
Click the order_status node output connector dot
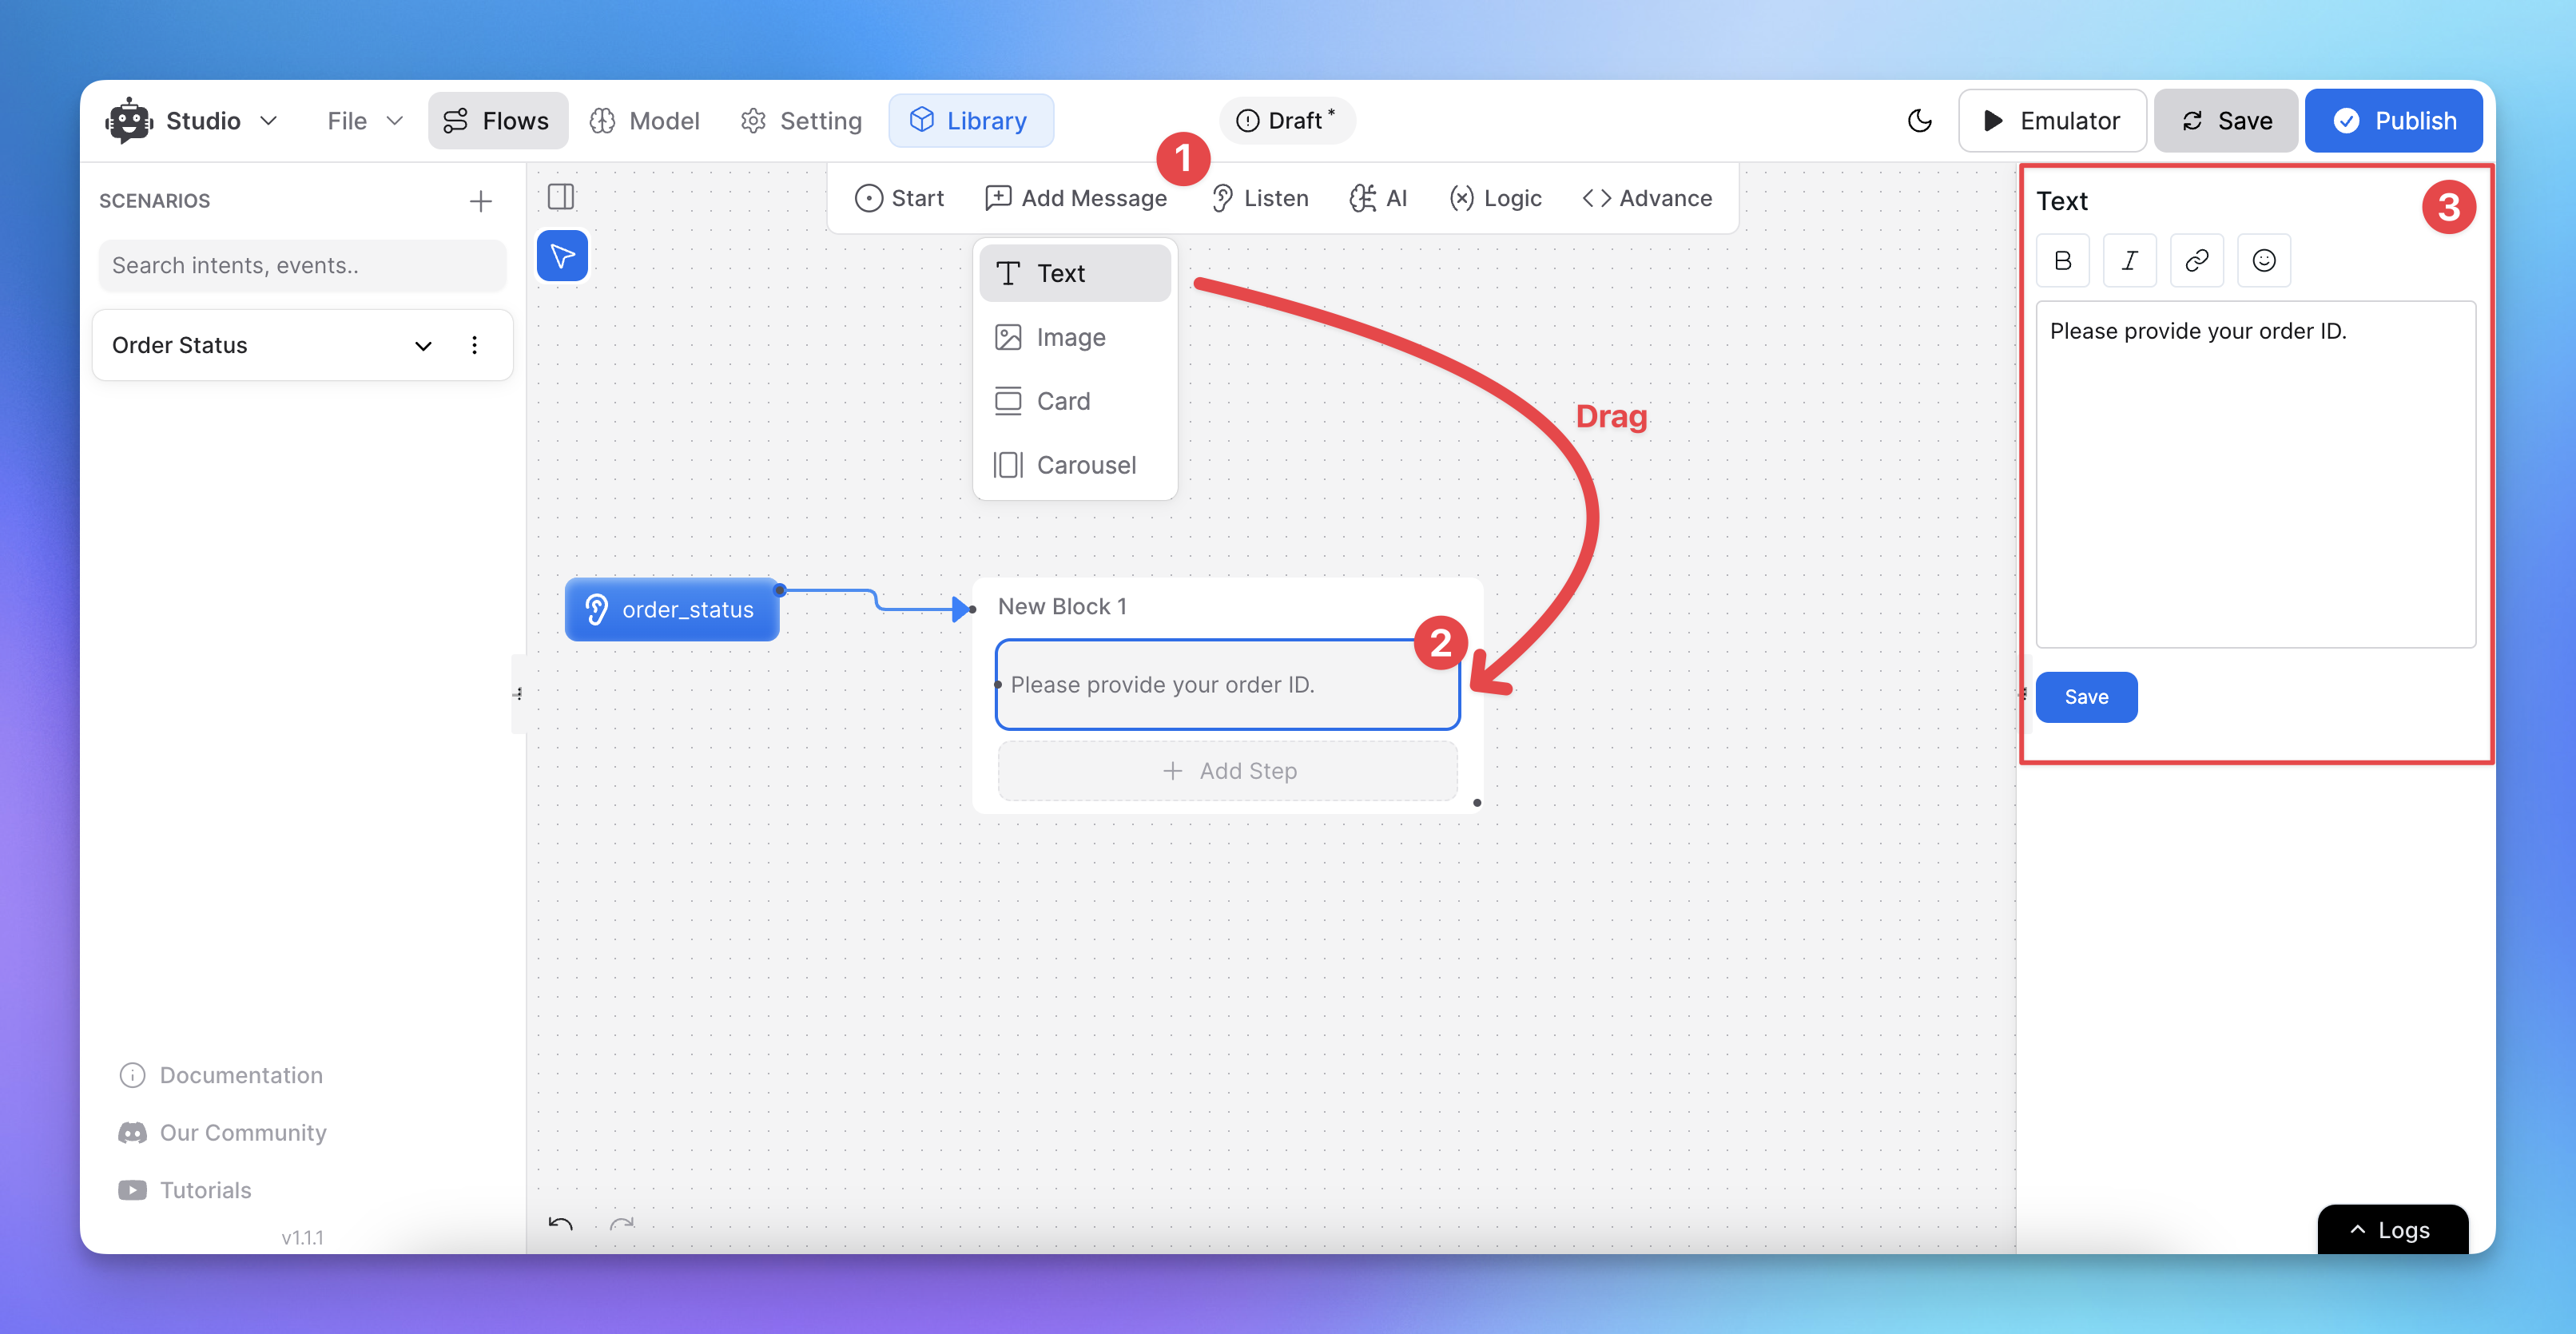[x=779, y=590]
